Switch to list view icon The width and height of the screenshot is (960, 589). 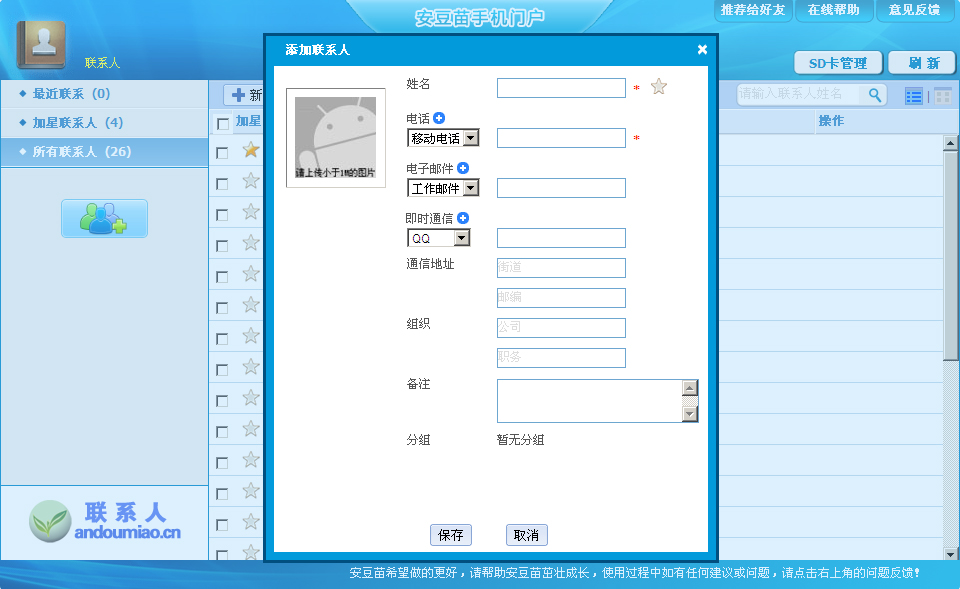(914, 96)
